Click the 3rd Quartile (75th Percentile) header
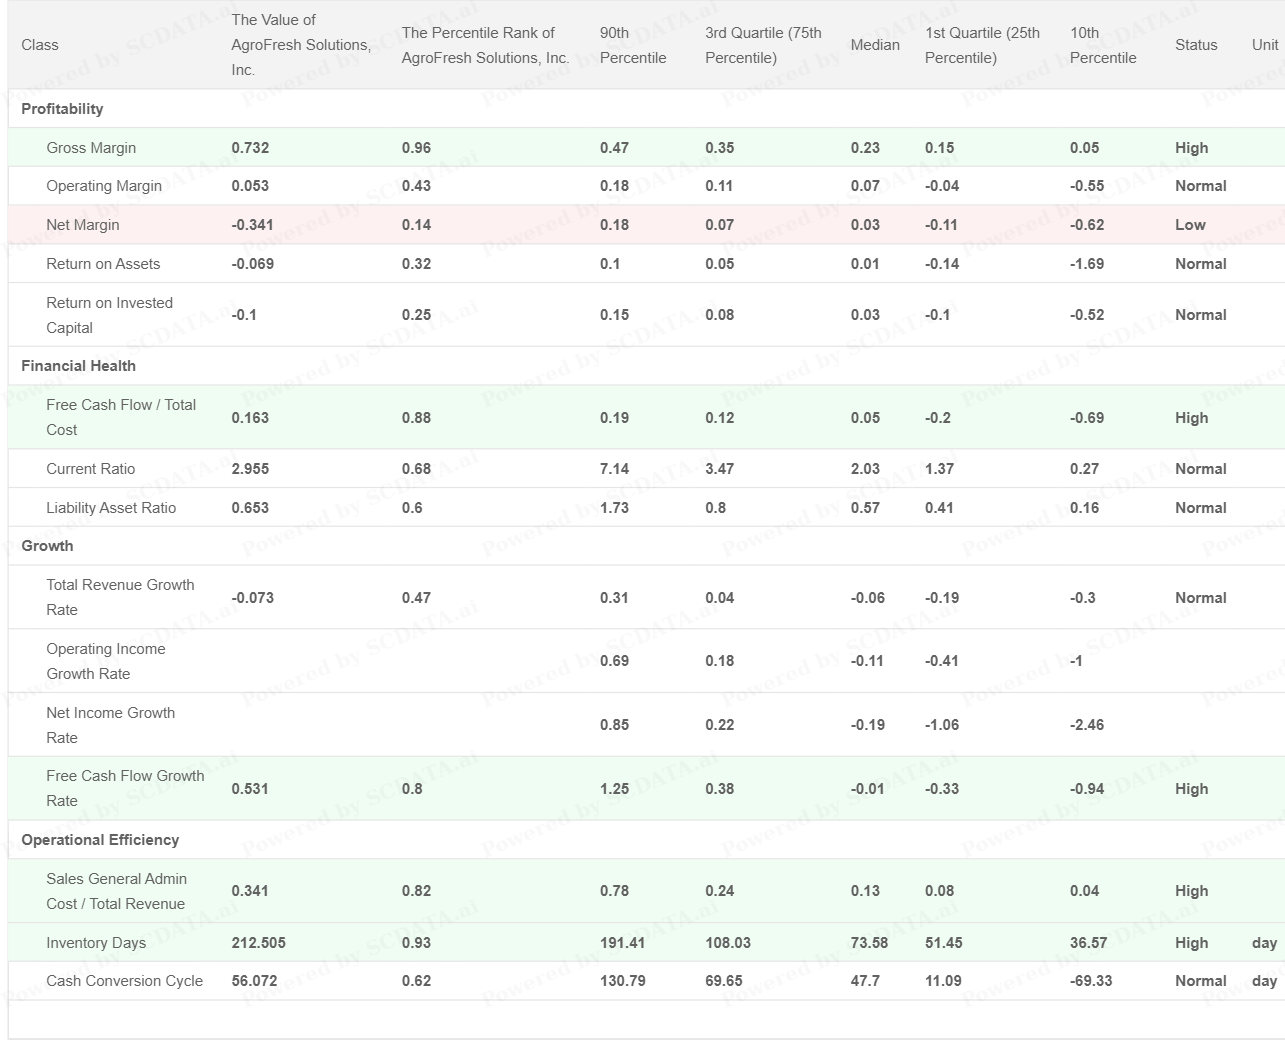This screenshot has width=1285, height=1040. click(764, 45)
